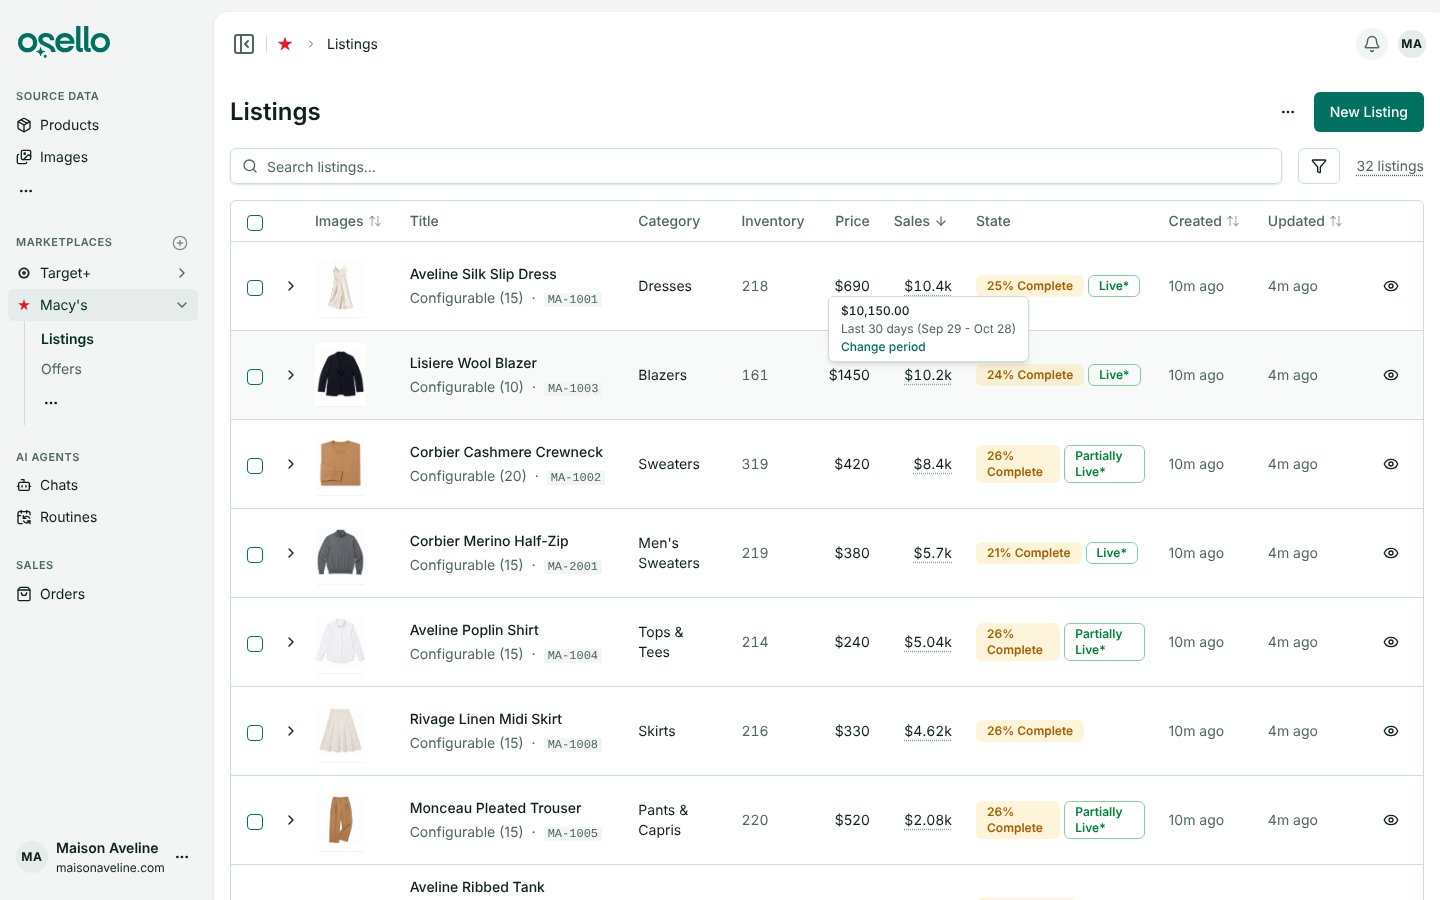Collapse the sidebar with the panel icon
Screen dimensions: 1440x900
[244, 44]
